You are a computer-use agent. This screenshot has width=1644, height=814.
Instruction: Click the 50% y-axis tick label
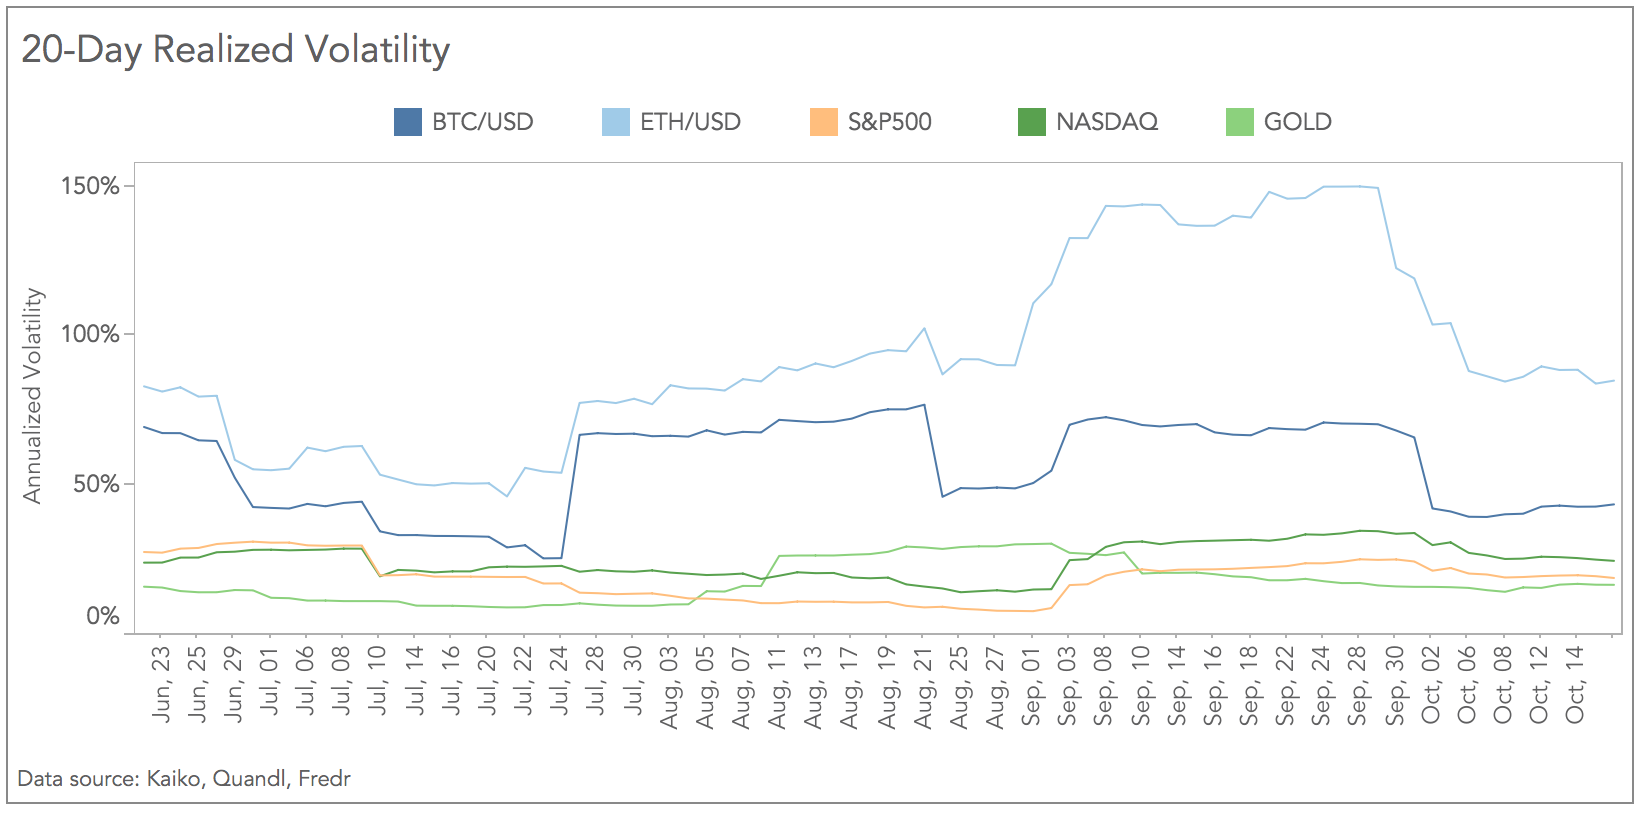97,484
